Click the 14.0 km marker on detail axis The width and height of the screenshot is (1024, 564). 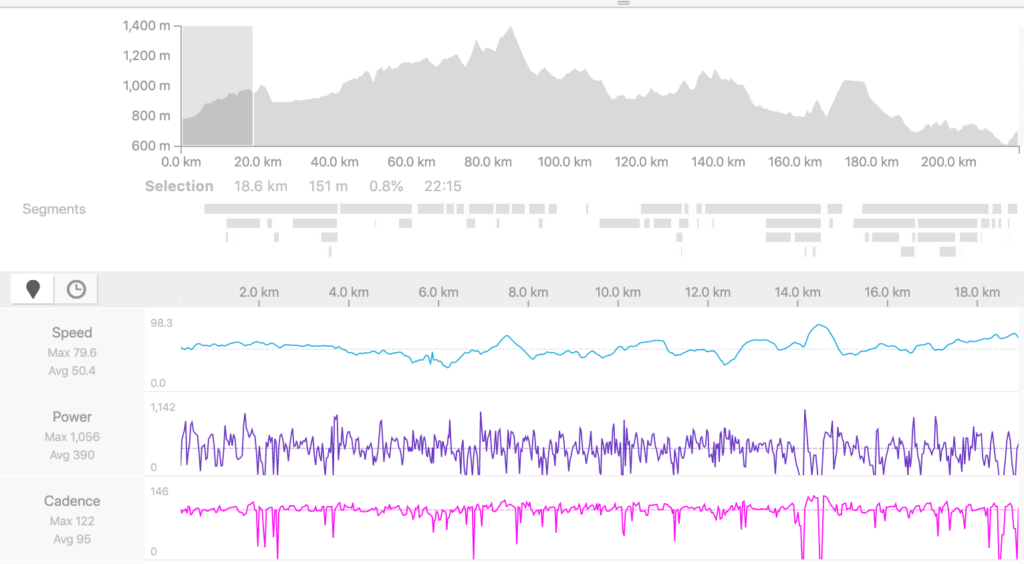[x=797, y=292]
